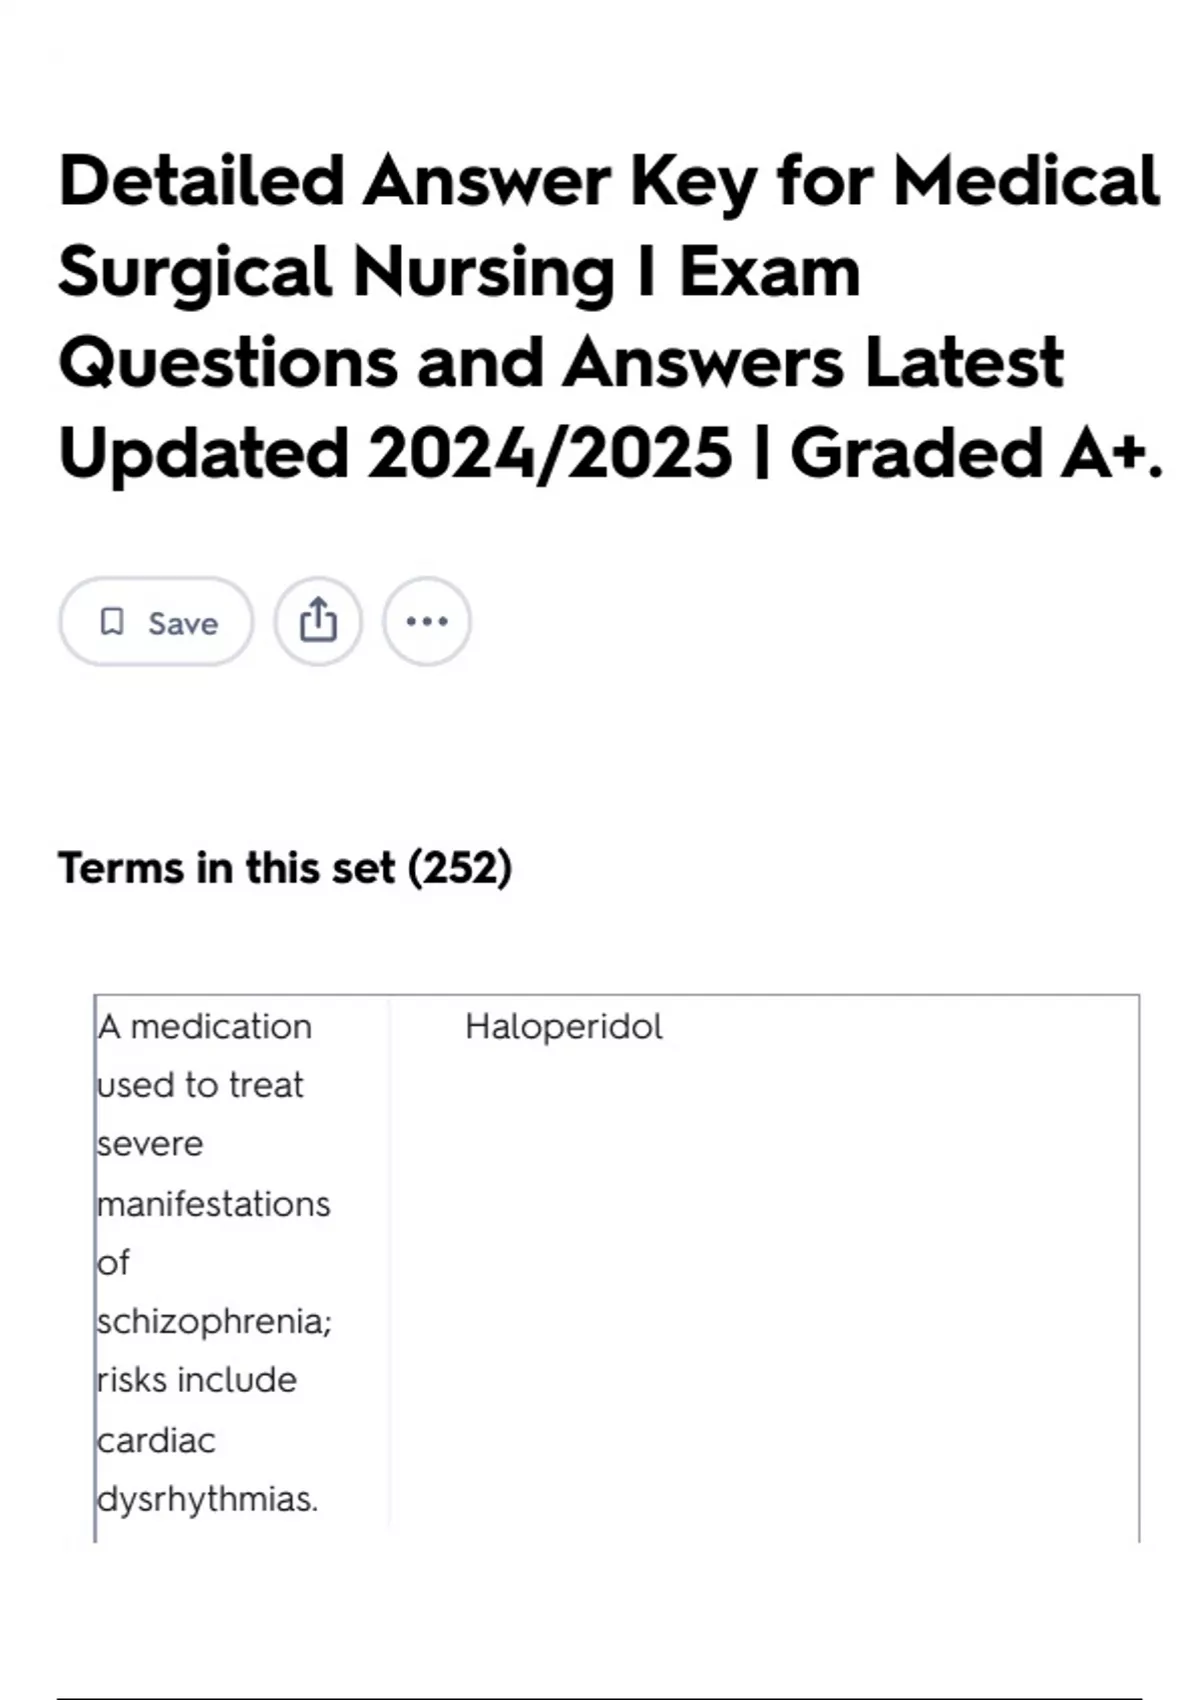Click "Graded A+." in the title
This screenshot has height=1700, width=1200.
976,453
